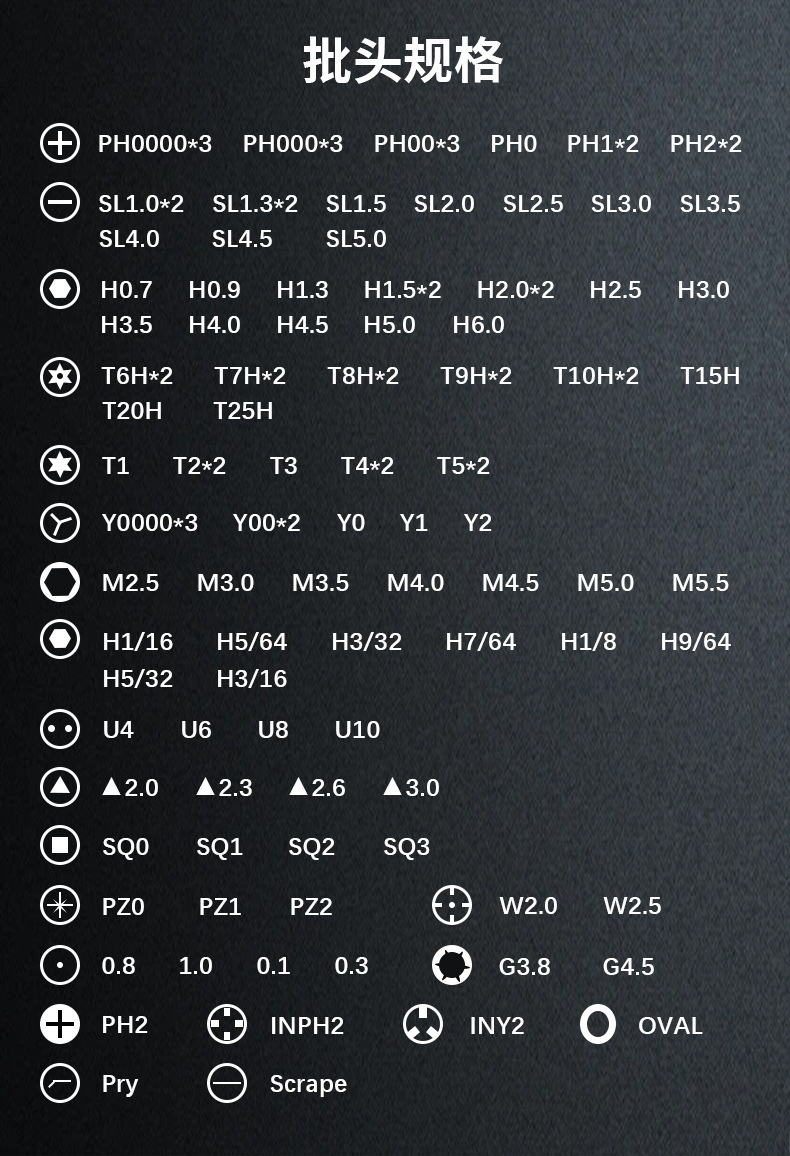The width and height of the screenshot is (790, 1156).
Task: Click the square icon beside SQ0
Action: pyautogui.click(x=60, y=846)
